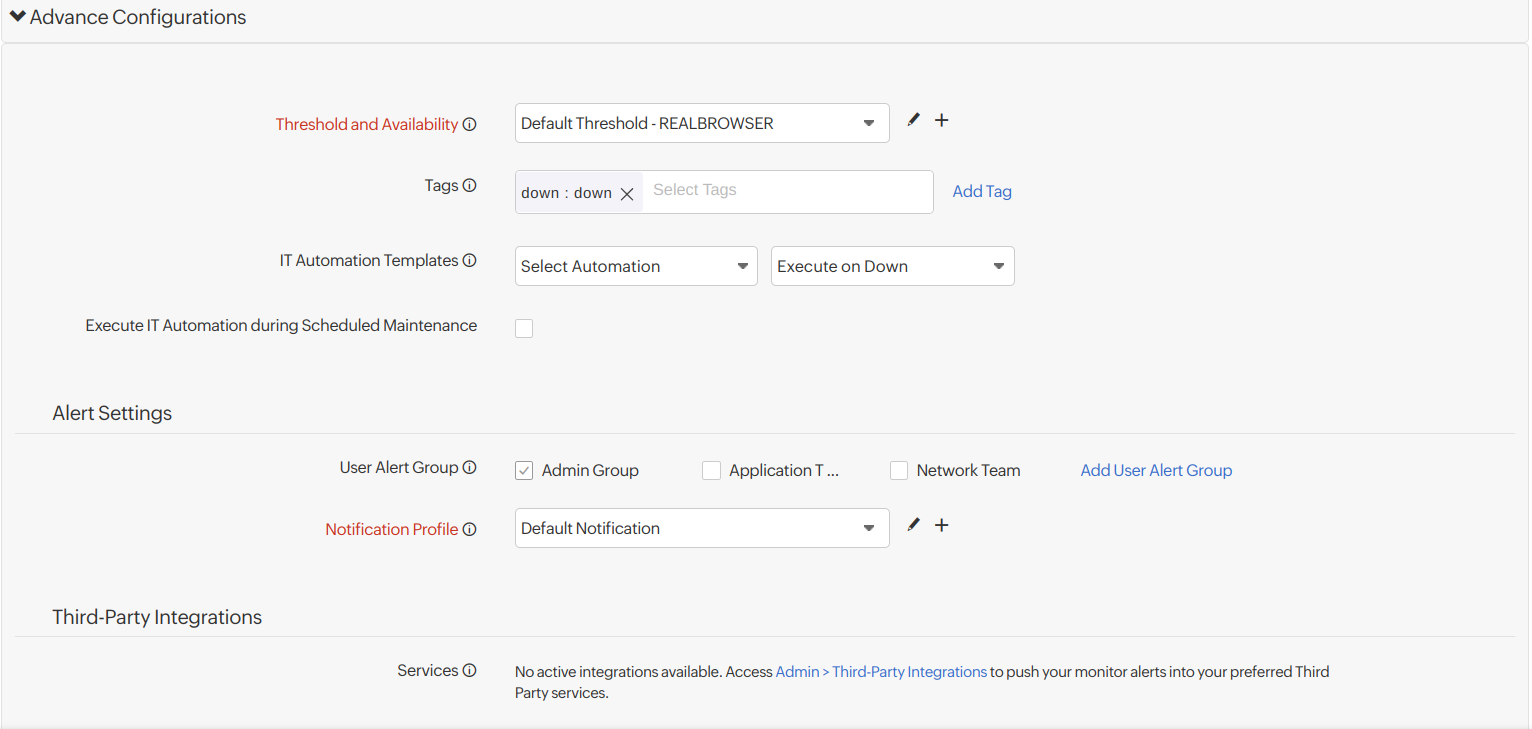Uncheck the Admin Group checkbox

point(524,470)
